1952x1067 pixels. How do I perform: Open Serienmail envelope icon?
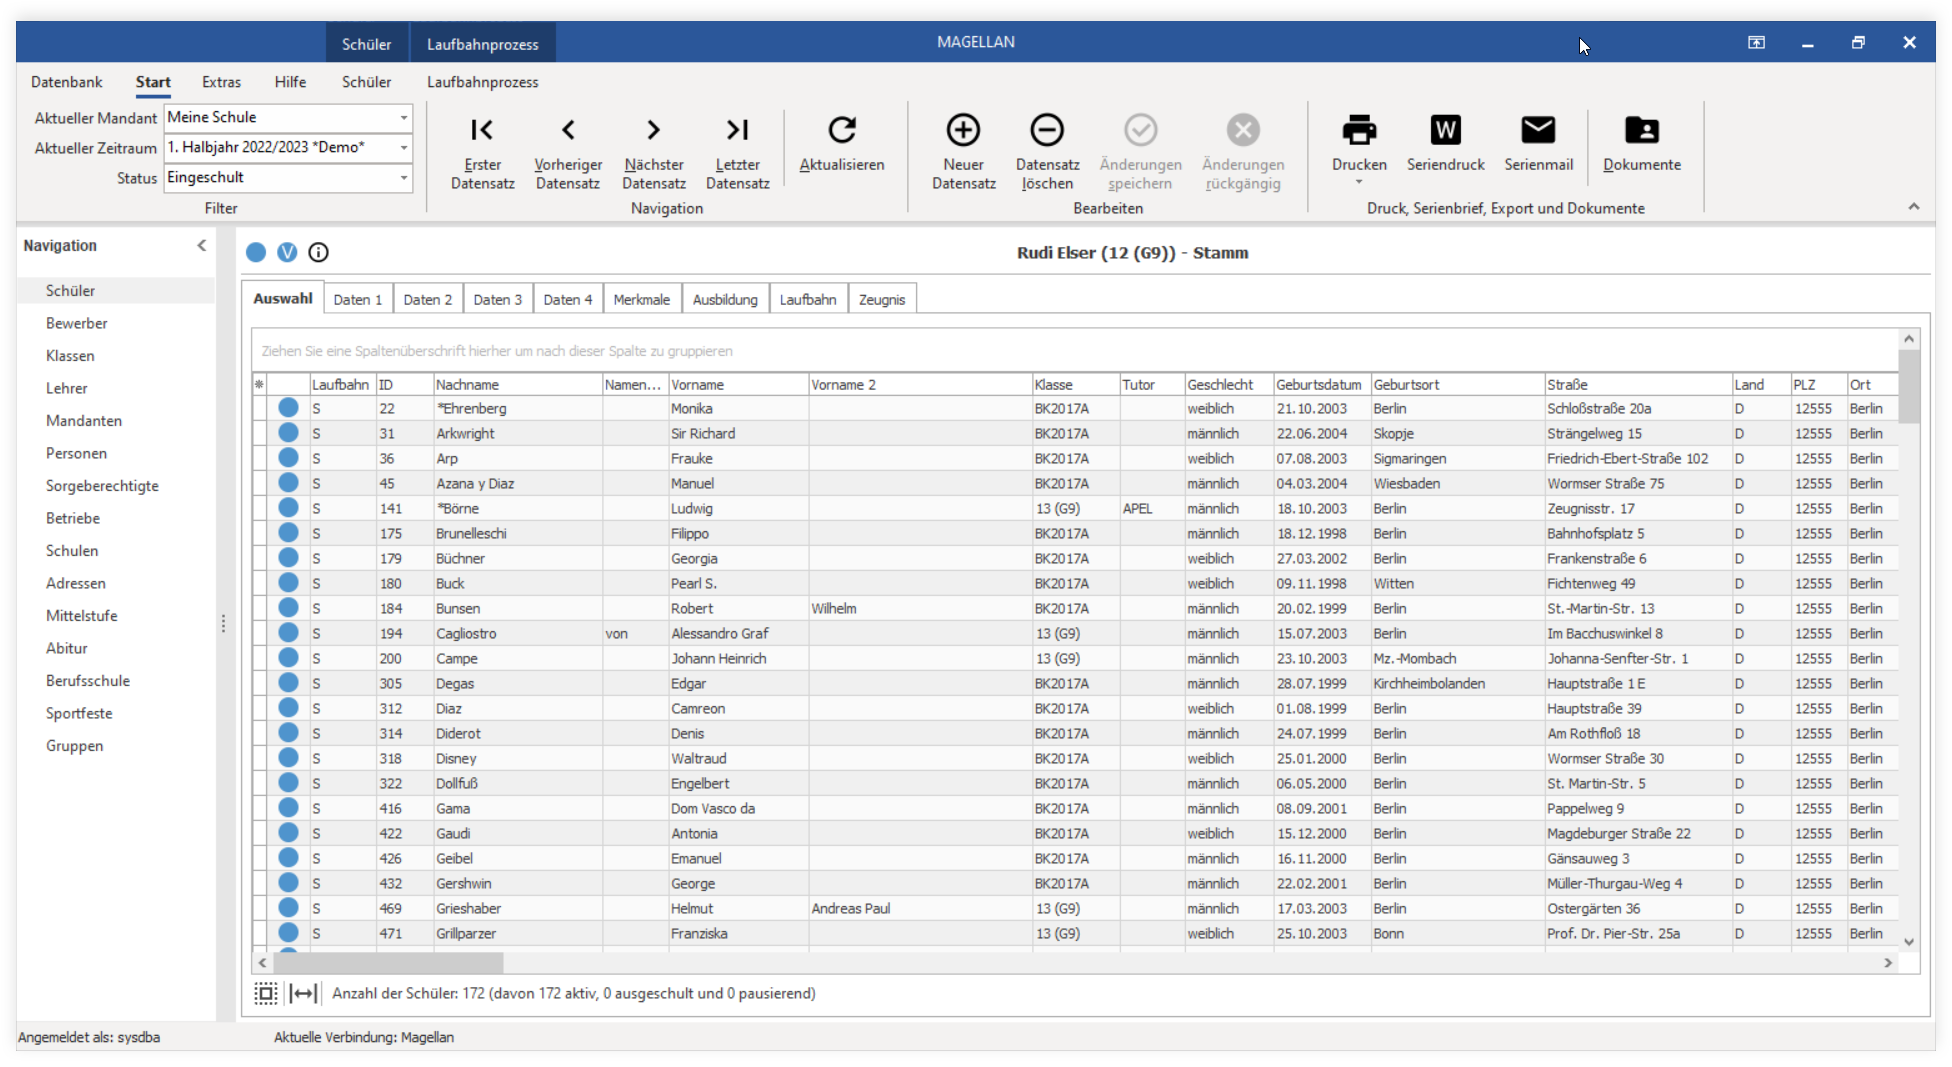coord(1538,130)
